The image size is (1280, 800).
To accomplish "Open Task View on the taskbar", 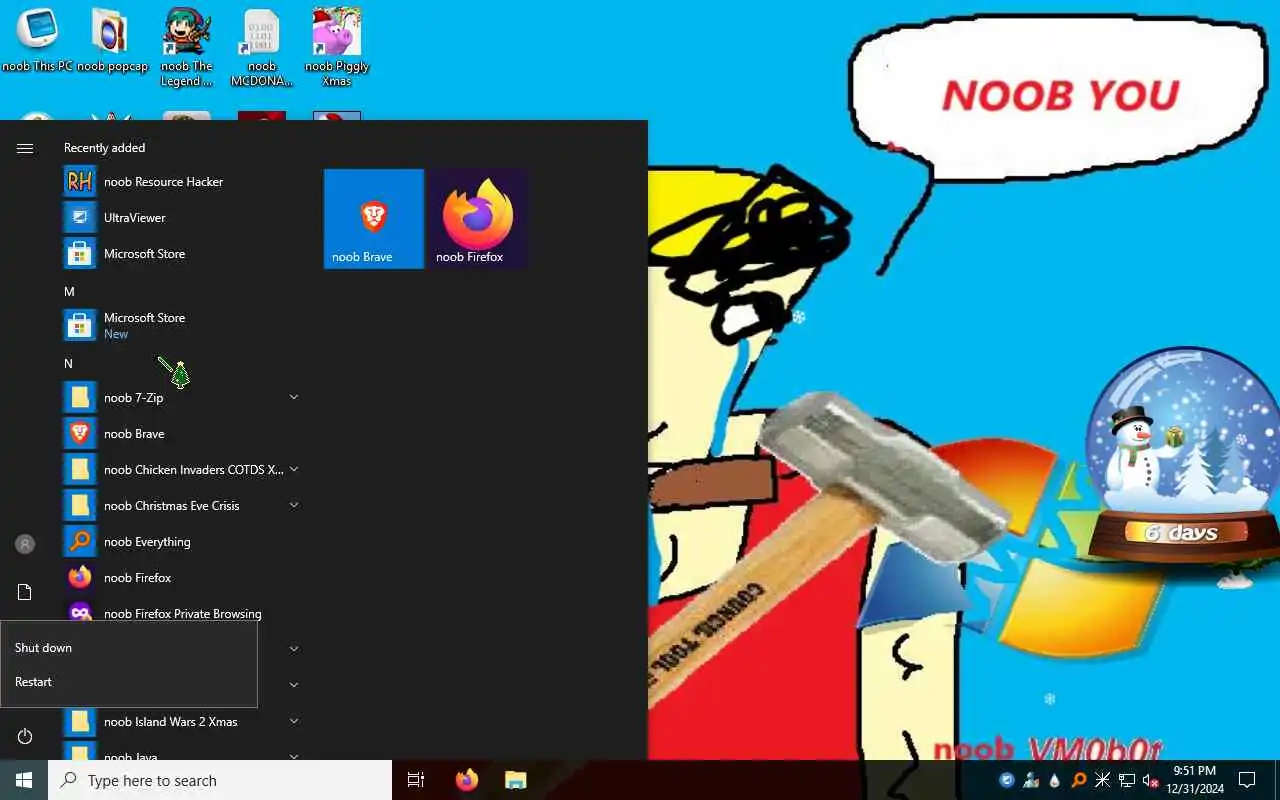I will [416, 780].
